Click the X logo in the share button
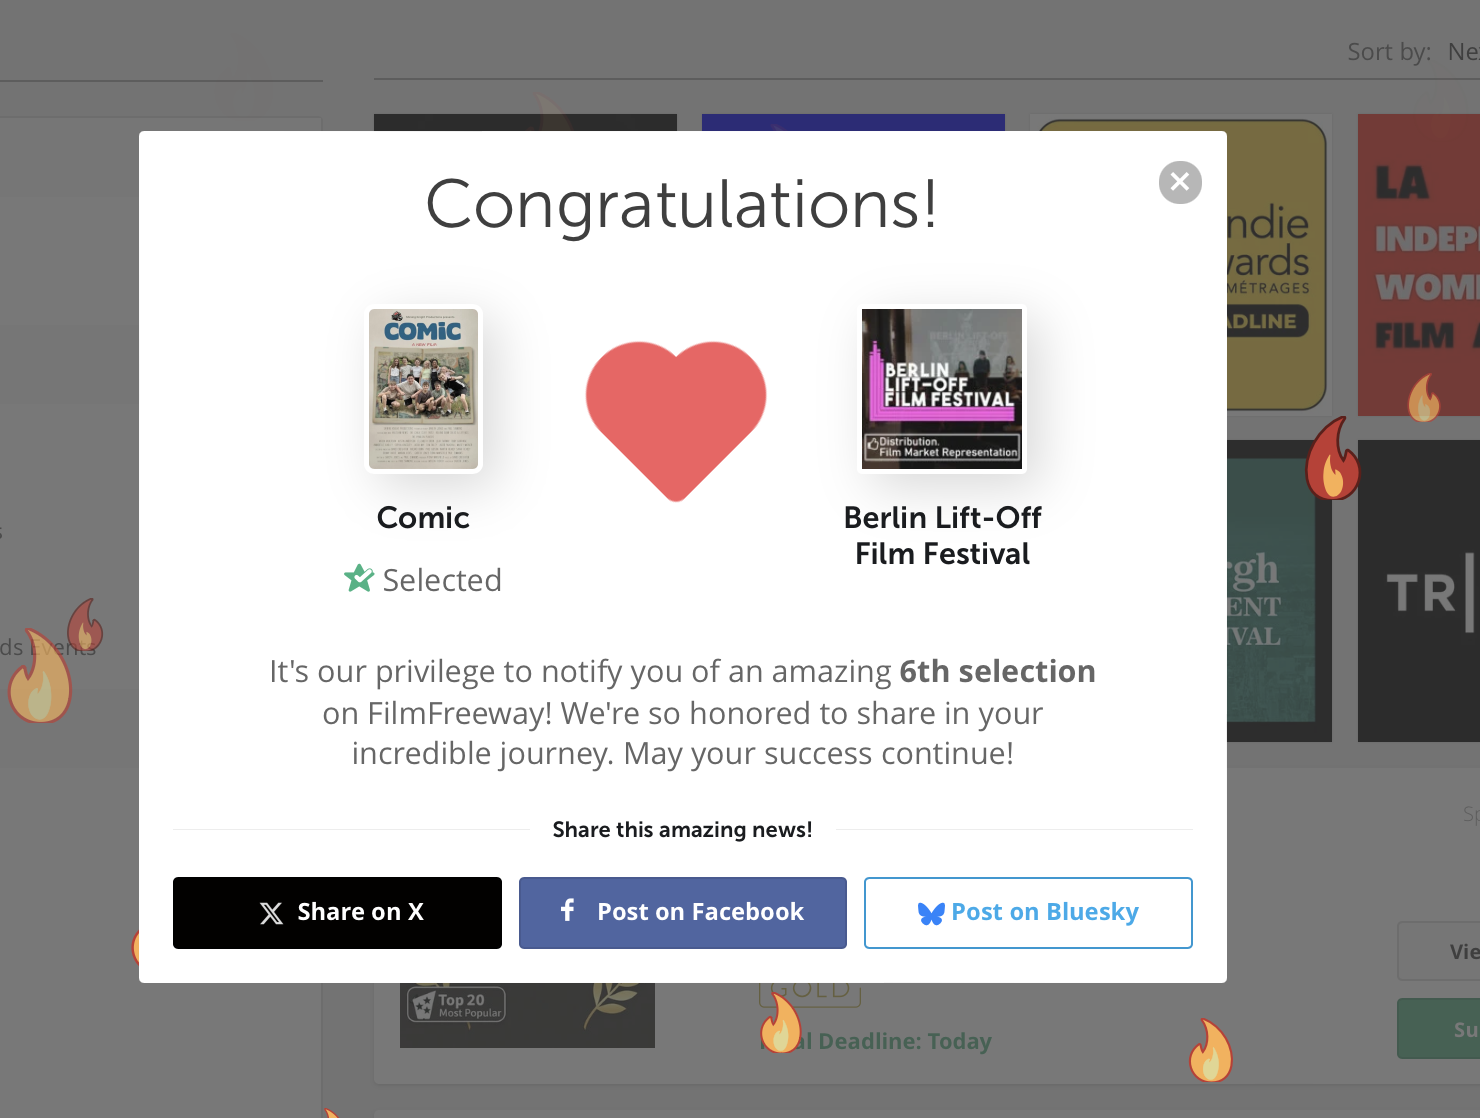Screen dimensions: 1480x1118 271,913
